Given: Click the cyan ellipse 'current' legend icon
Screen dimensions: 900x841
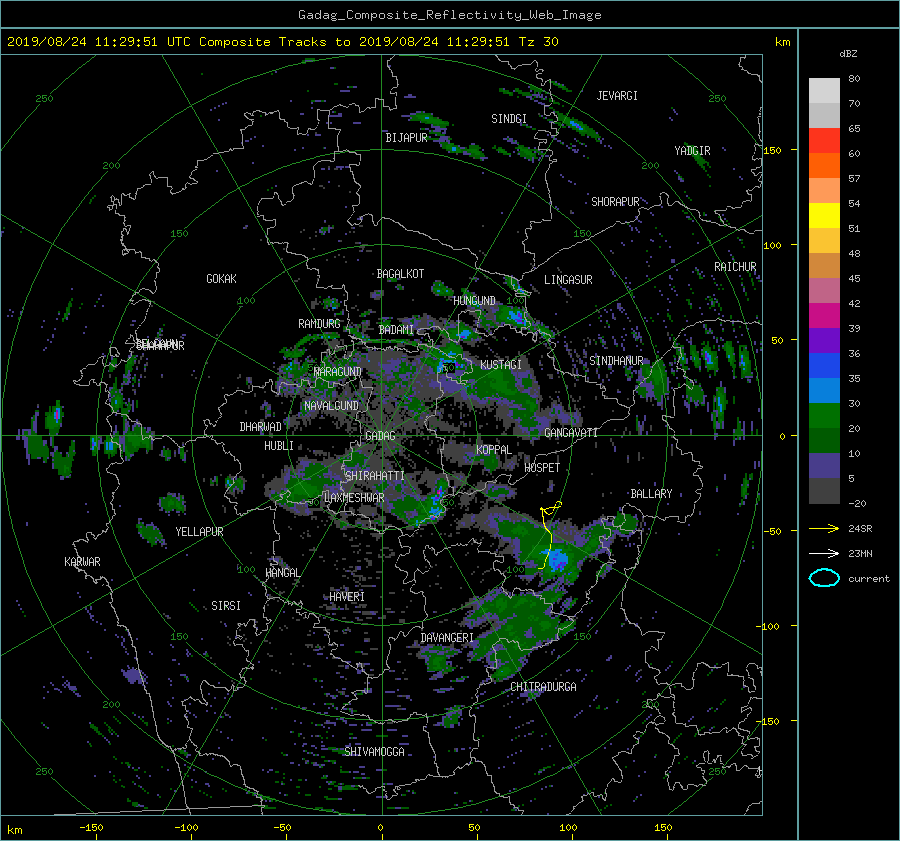Looking at the screenshot, I should tap(824, 578).
